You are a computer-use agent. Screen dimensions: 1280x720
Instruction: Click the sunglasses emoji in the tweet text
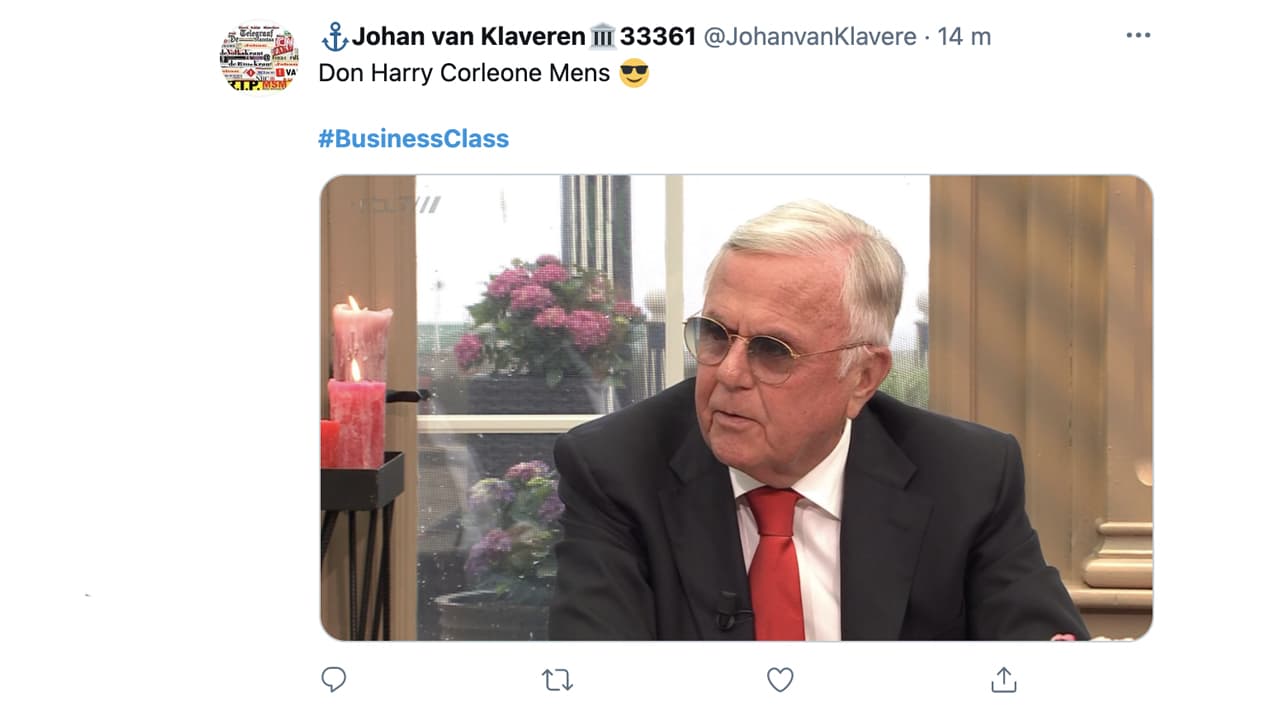[x=634, y=73]
